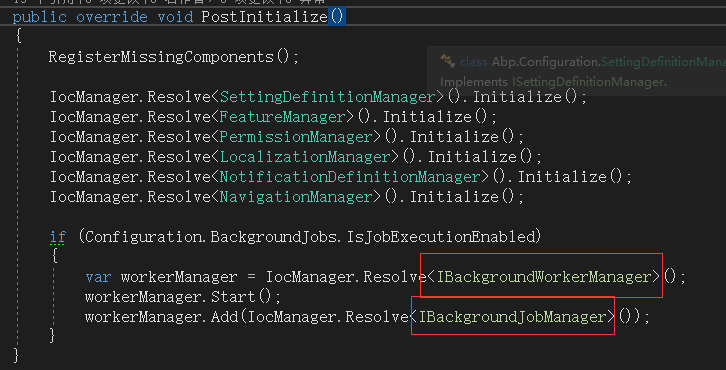Select the LocalizationManager type name
726x370 pixels.
click(305, 157)
